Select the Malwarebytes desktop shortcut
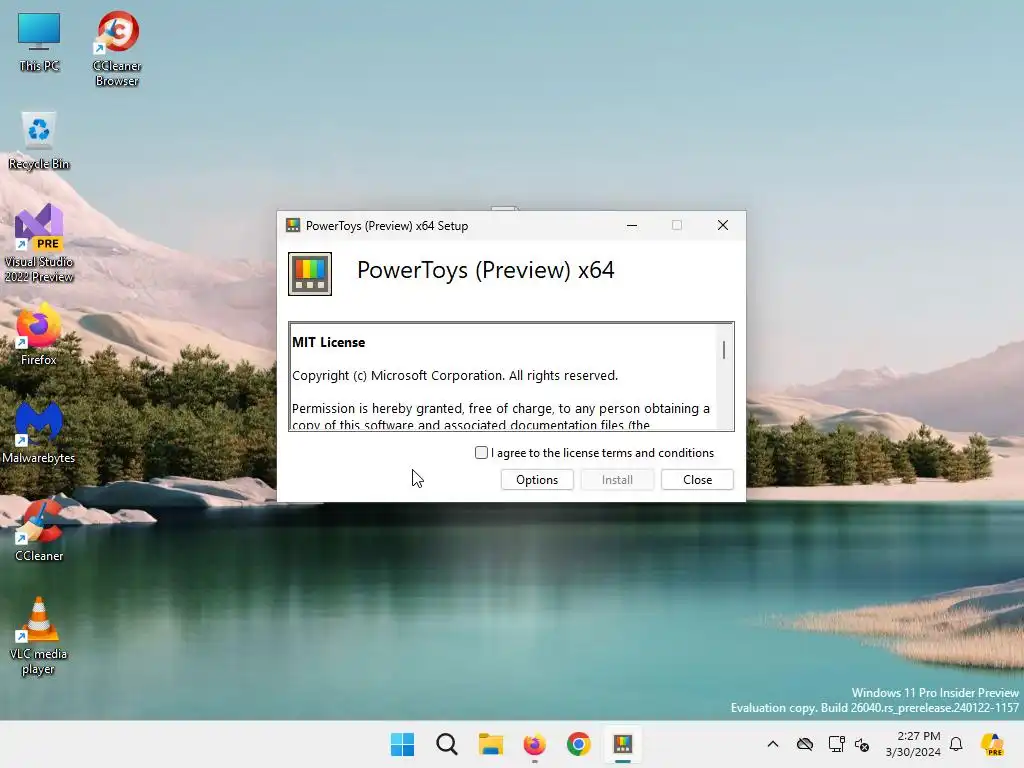Viewport: 1024px width, 768px height. pyautogui.click(x=39, y=432)
